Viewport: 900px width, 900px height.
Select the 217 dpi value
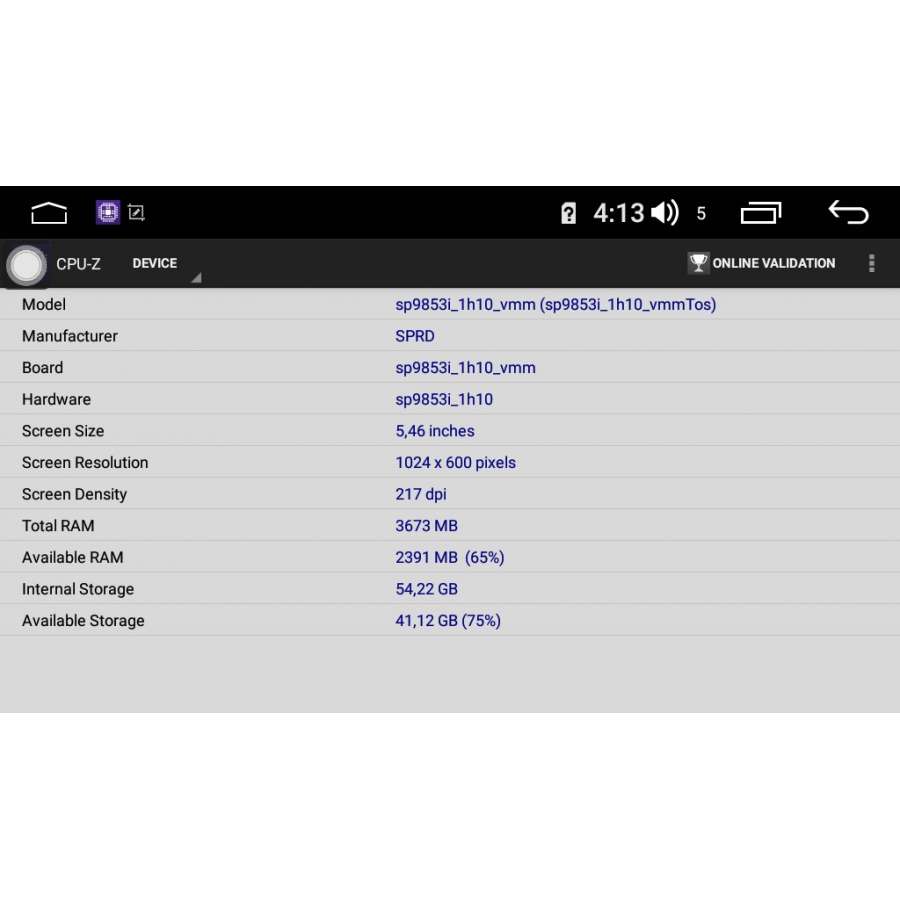[x=421, y=494]
